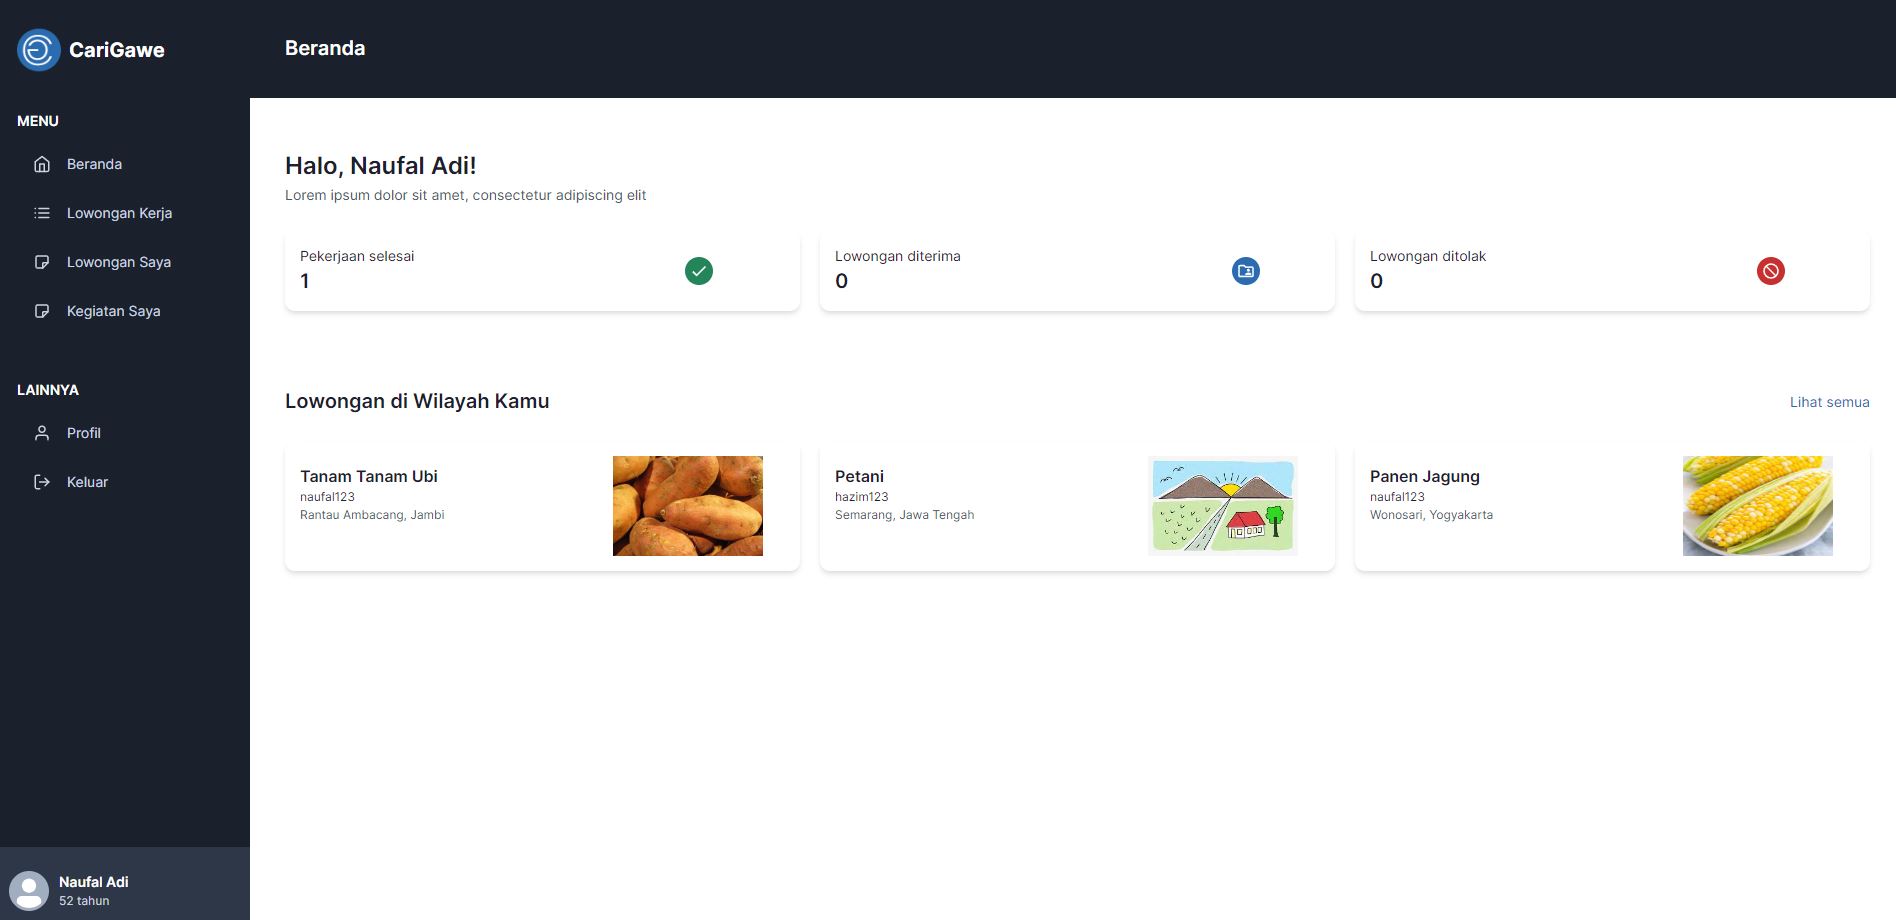Click the Lorem ipsum subtitle text
1896x920 pixels.
click(465, 195)
